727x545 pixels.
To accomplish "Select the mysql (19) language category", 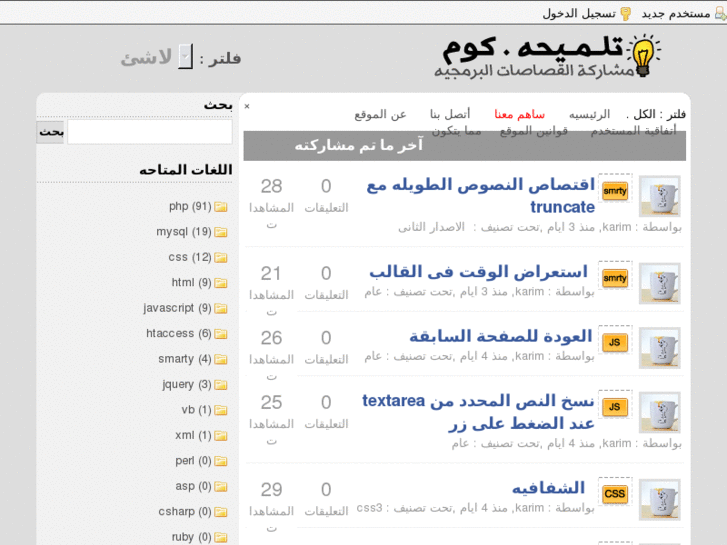I will pyautogui.click(x=184, y=232).
